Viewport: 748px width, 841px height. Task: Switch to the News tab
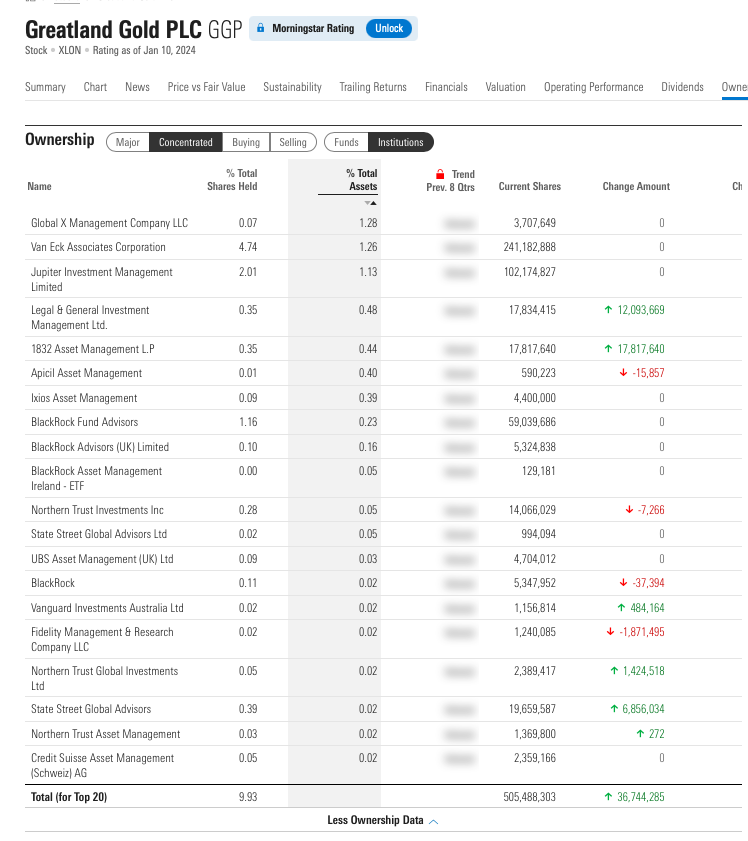tap(137, 87)
